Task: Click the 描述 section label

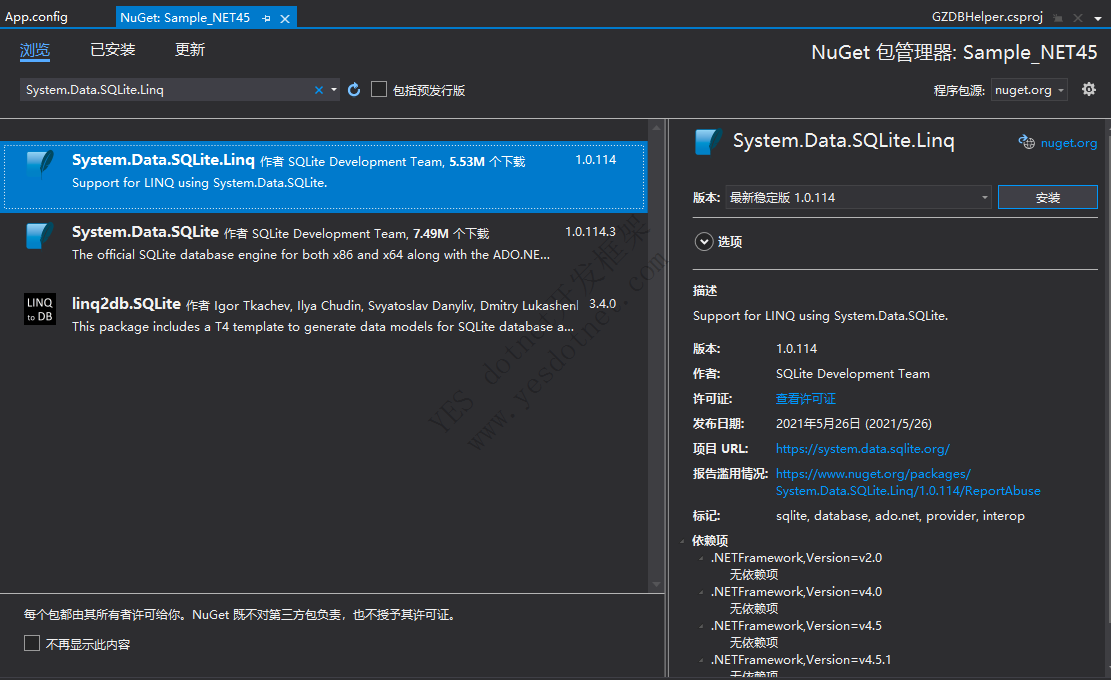Action: tap(705, 290)
